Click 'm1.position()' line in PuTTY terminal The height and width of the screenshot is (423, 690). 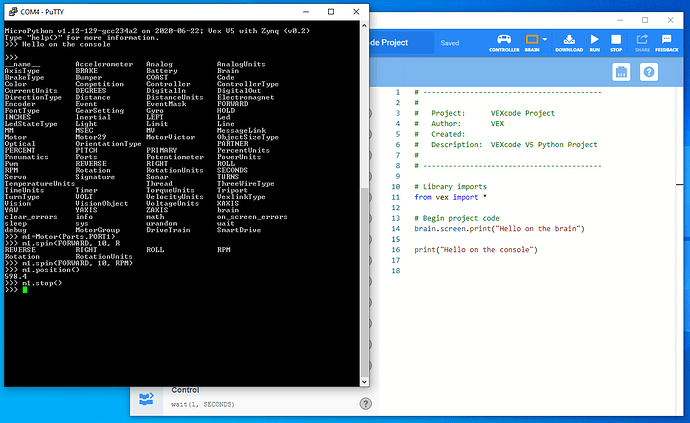tap(51, 270)
